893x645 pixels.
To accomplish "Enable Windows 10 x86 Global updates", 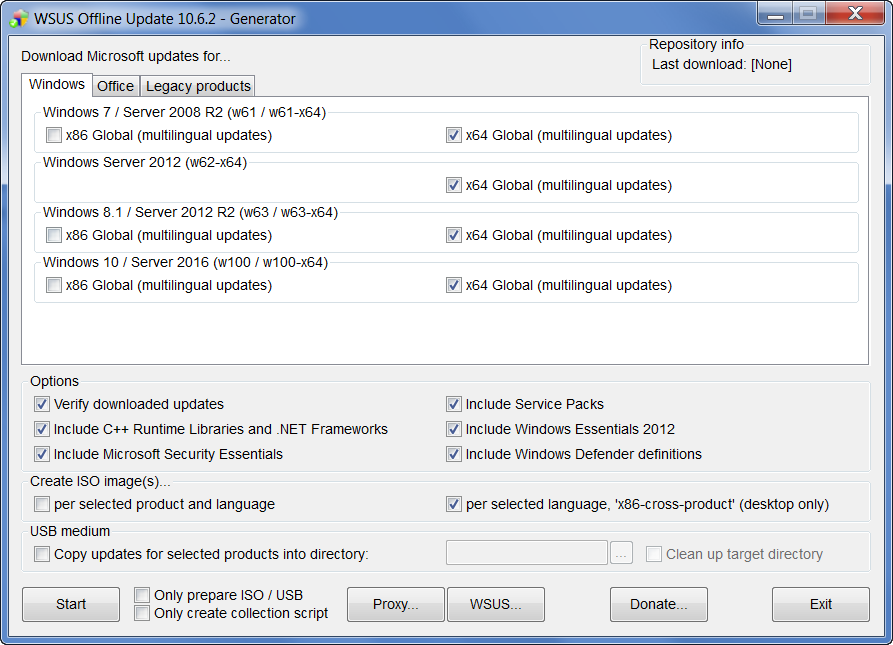I will (x=54, y=285).
